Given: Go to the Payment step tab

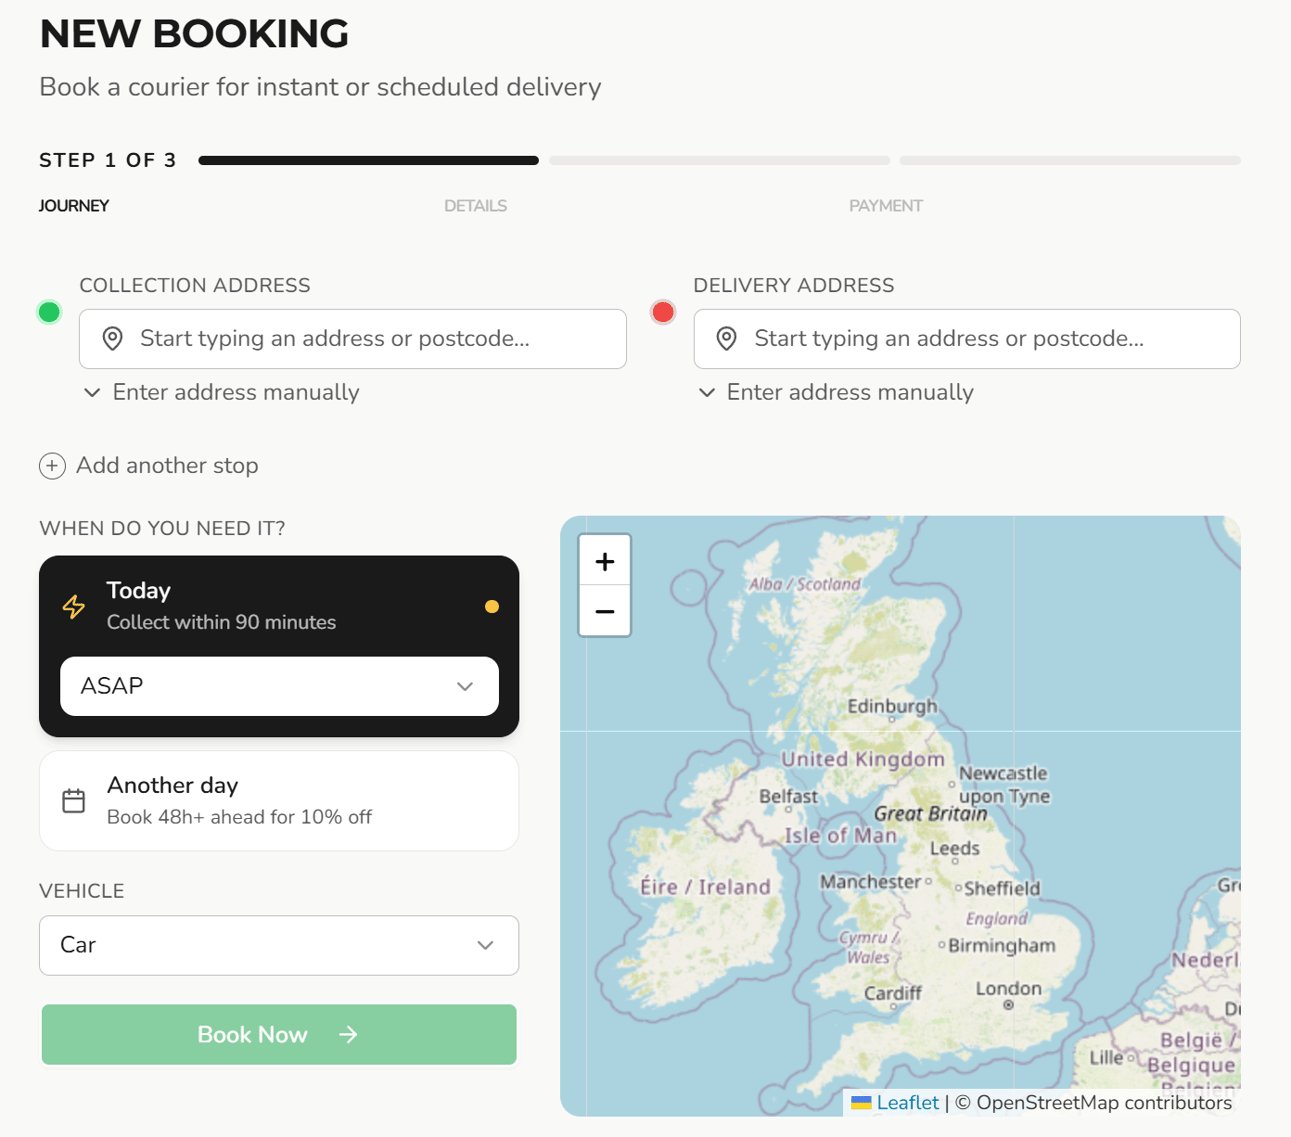Looking at the screenshot, I should point(885,206).
